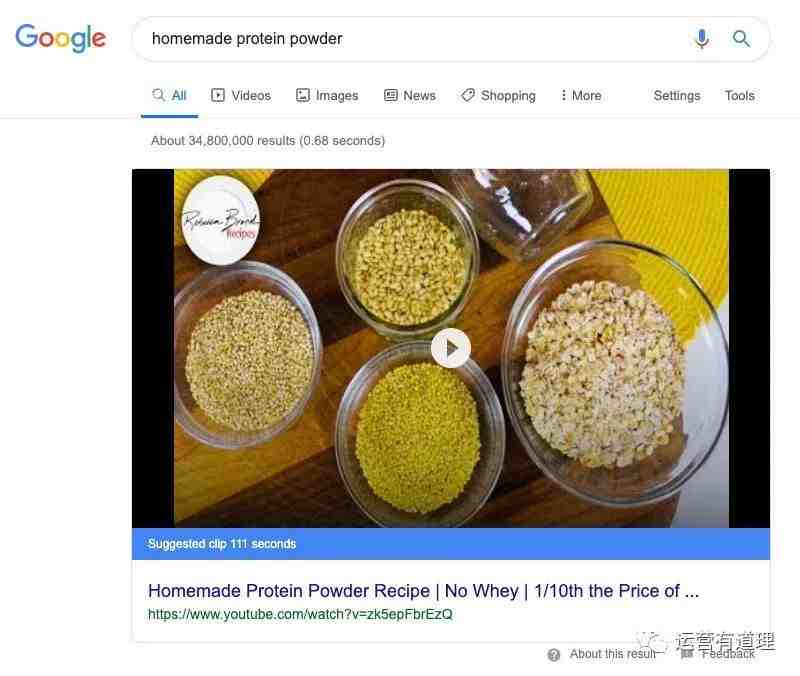Click the recipe channel logo on thumbnail
Image resolution: width=800 pixels, height=676 pixels.
point(221,220)
